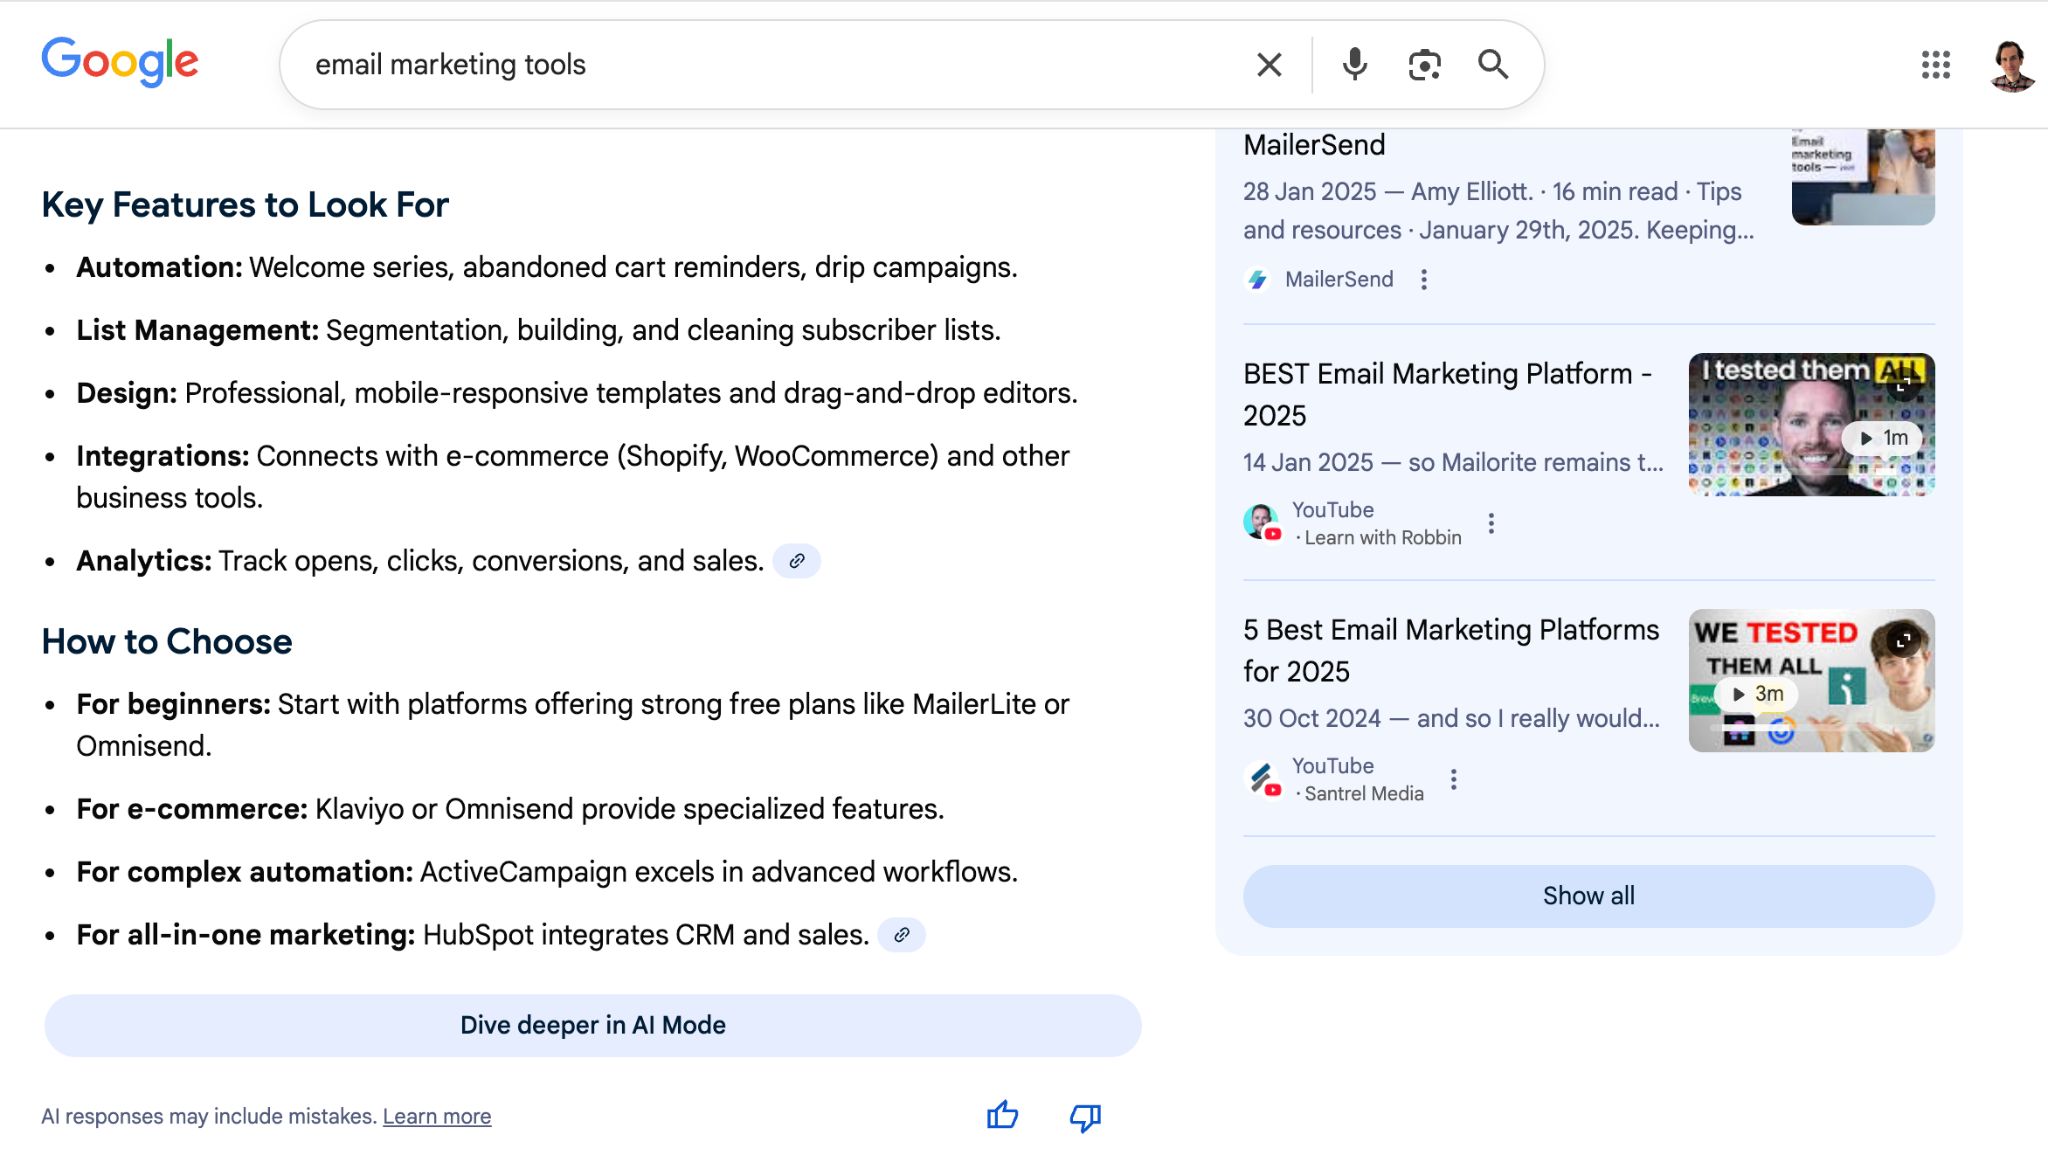Open the source link chip beside Analytics bullet

797,561
